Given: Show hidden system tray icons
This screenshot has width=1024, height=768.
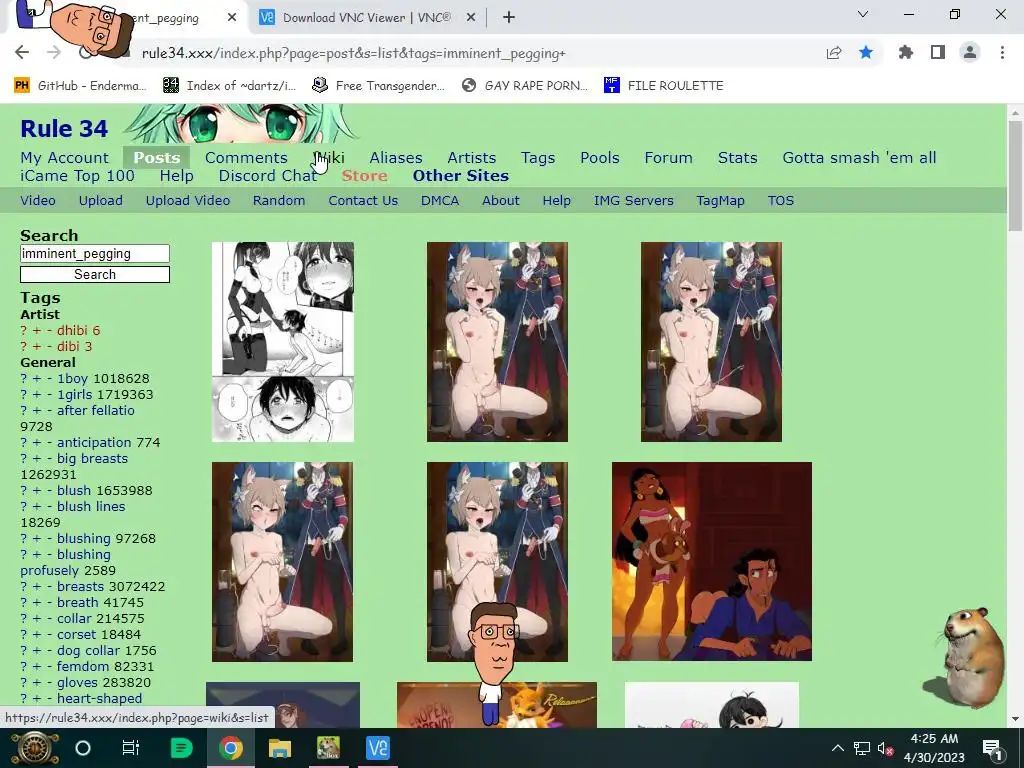Looking at the screenshot, I should pyautogui.click(x=837, y=748).
